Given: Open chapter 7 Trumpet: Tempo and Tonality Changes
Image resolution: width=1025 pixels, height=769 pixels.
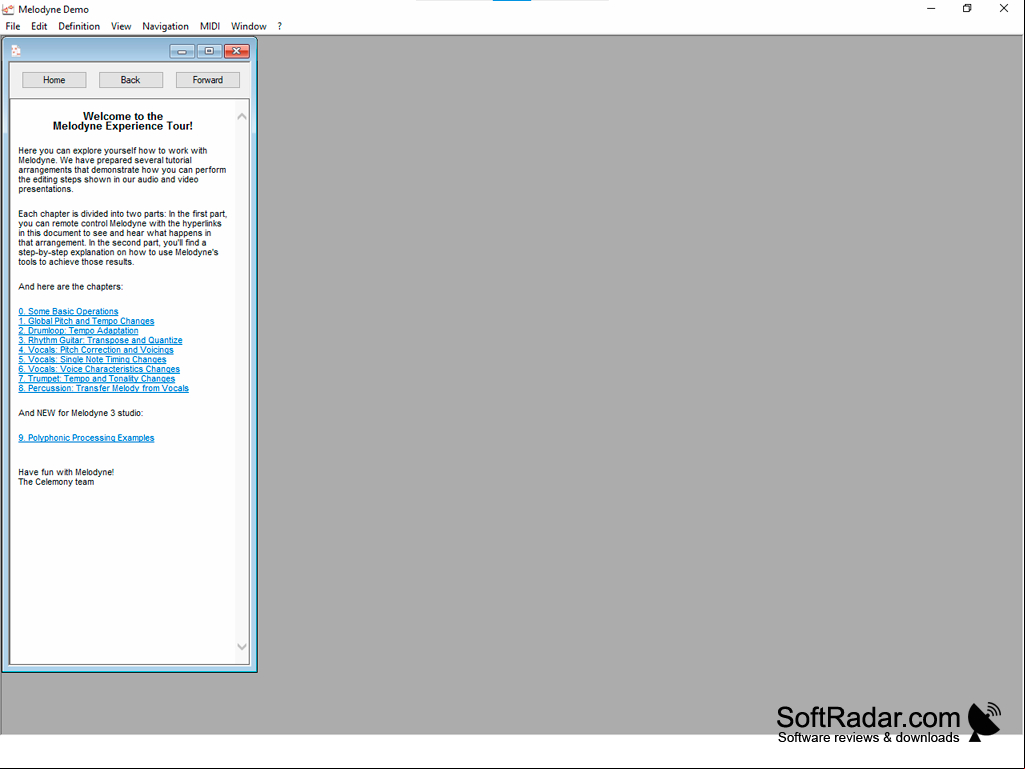Looking at the screenshot, I should (97, 379).
